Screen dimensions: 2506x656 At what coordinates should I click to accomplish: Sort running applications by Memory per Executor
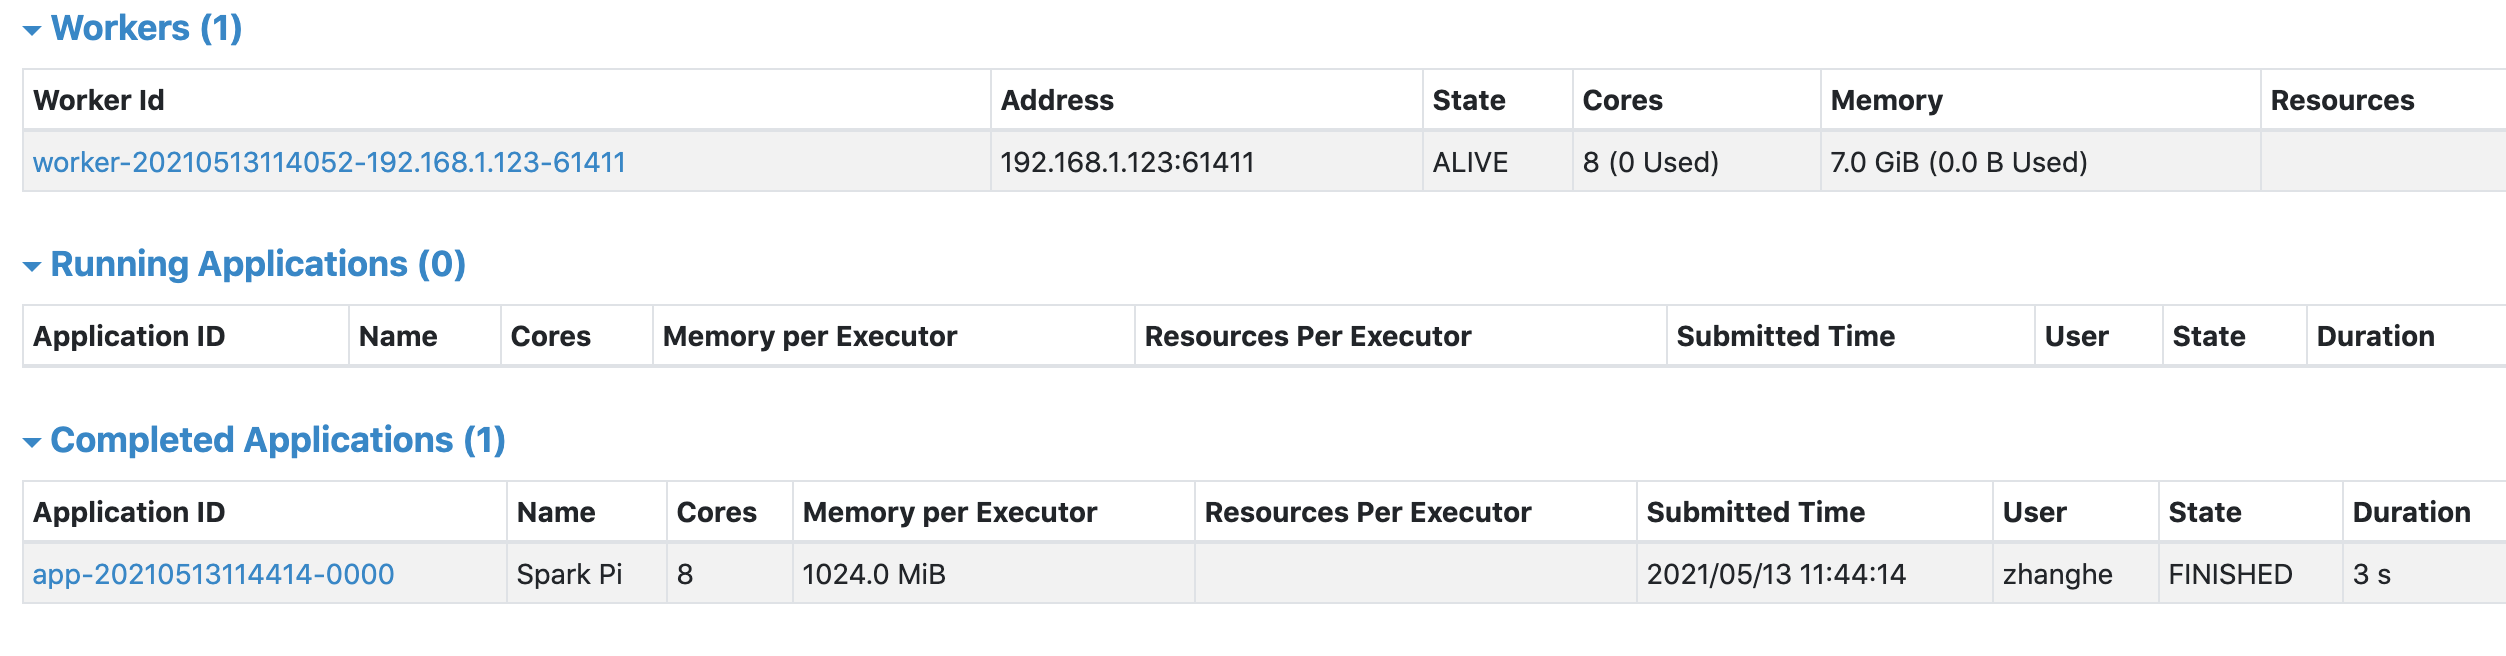[x=809, y=336]
